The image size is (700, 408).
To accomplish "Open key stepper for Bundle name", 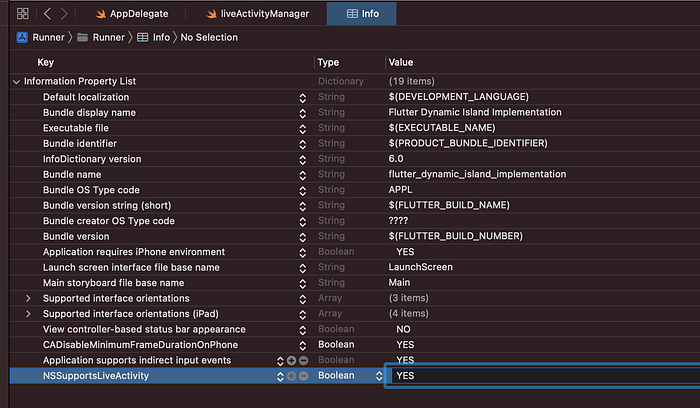I will coord(303,175).
